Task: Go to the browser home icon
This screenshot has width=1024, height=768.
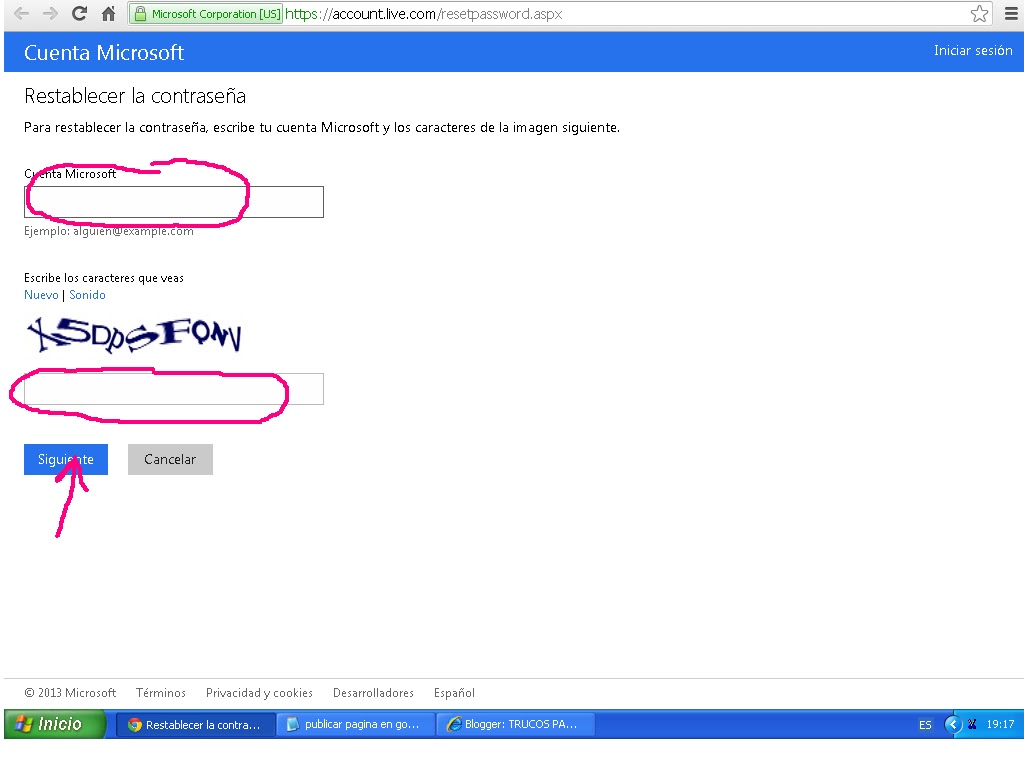Action: click(108, 14)
